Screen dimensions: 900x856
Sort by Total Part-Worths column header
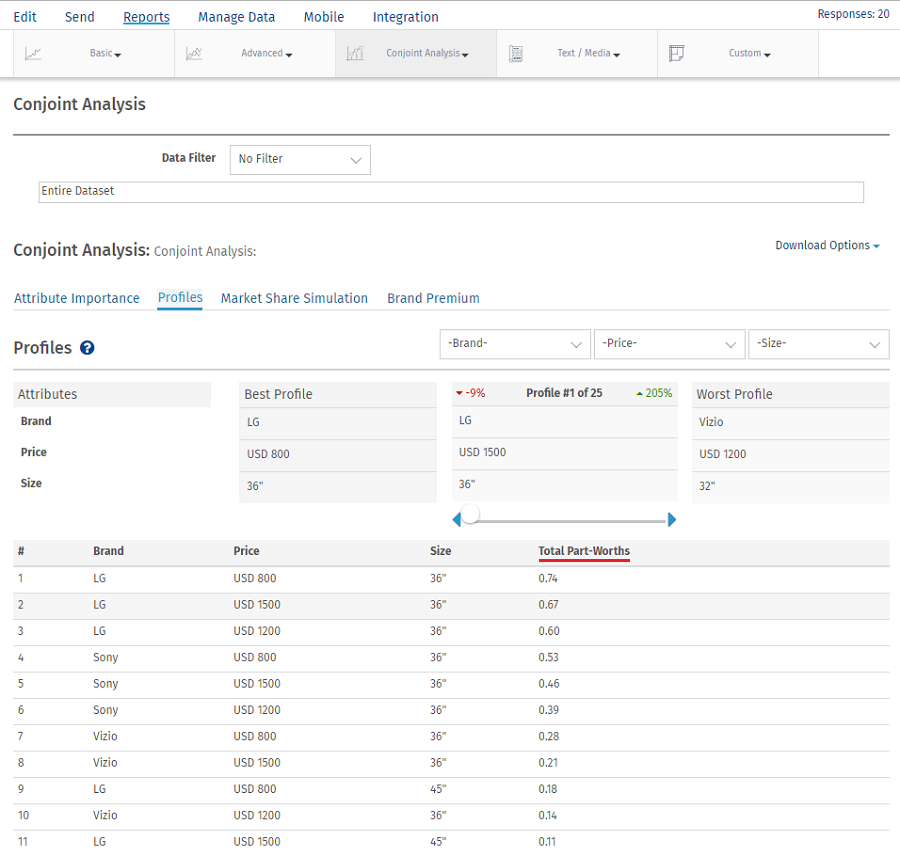point(584,551)
